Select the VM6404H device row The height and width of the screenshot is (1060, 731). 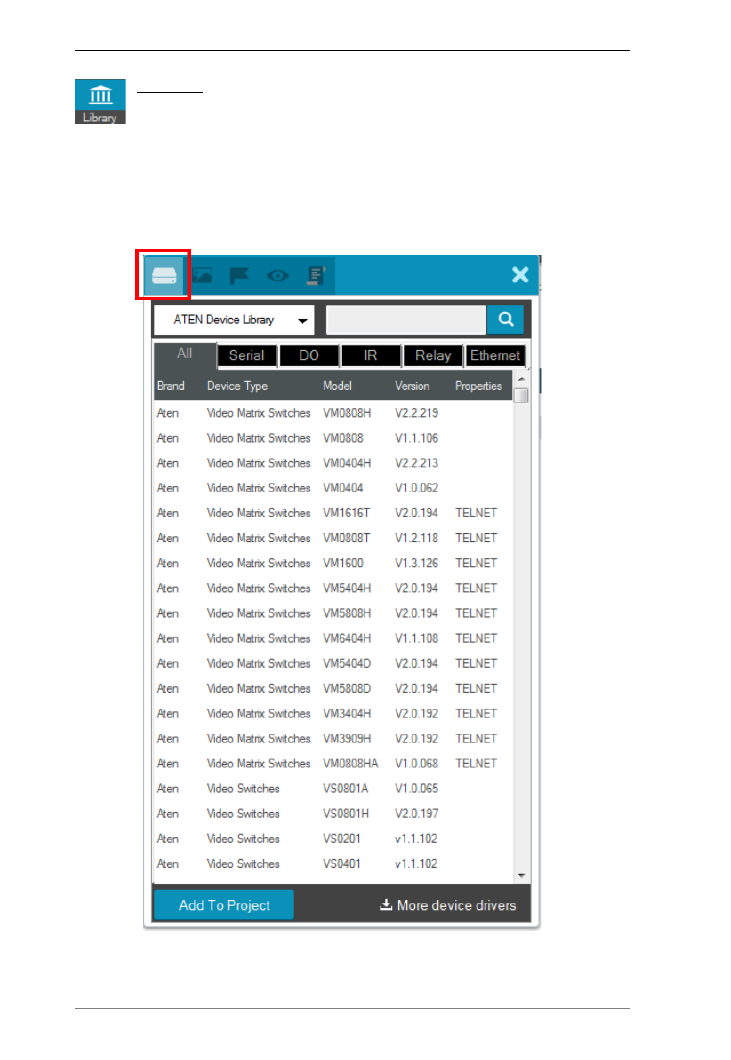tap(333, 638)
